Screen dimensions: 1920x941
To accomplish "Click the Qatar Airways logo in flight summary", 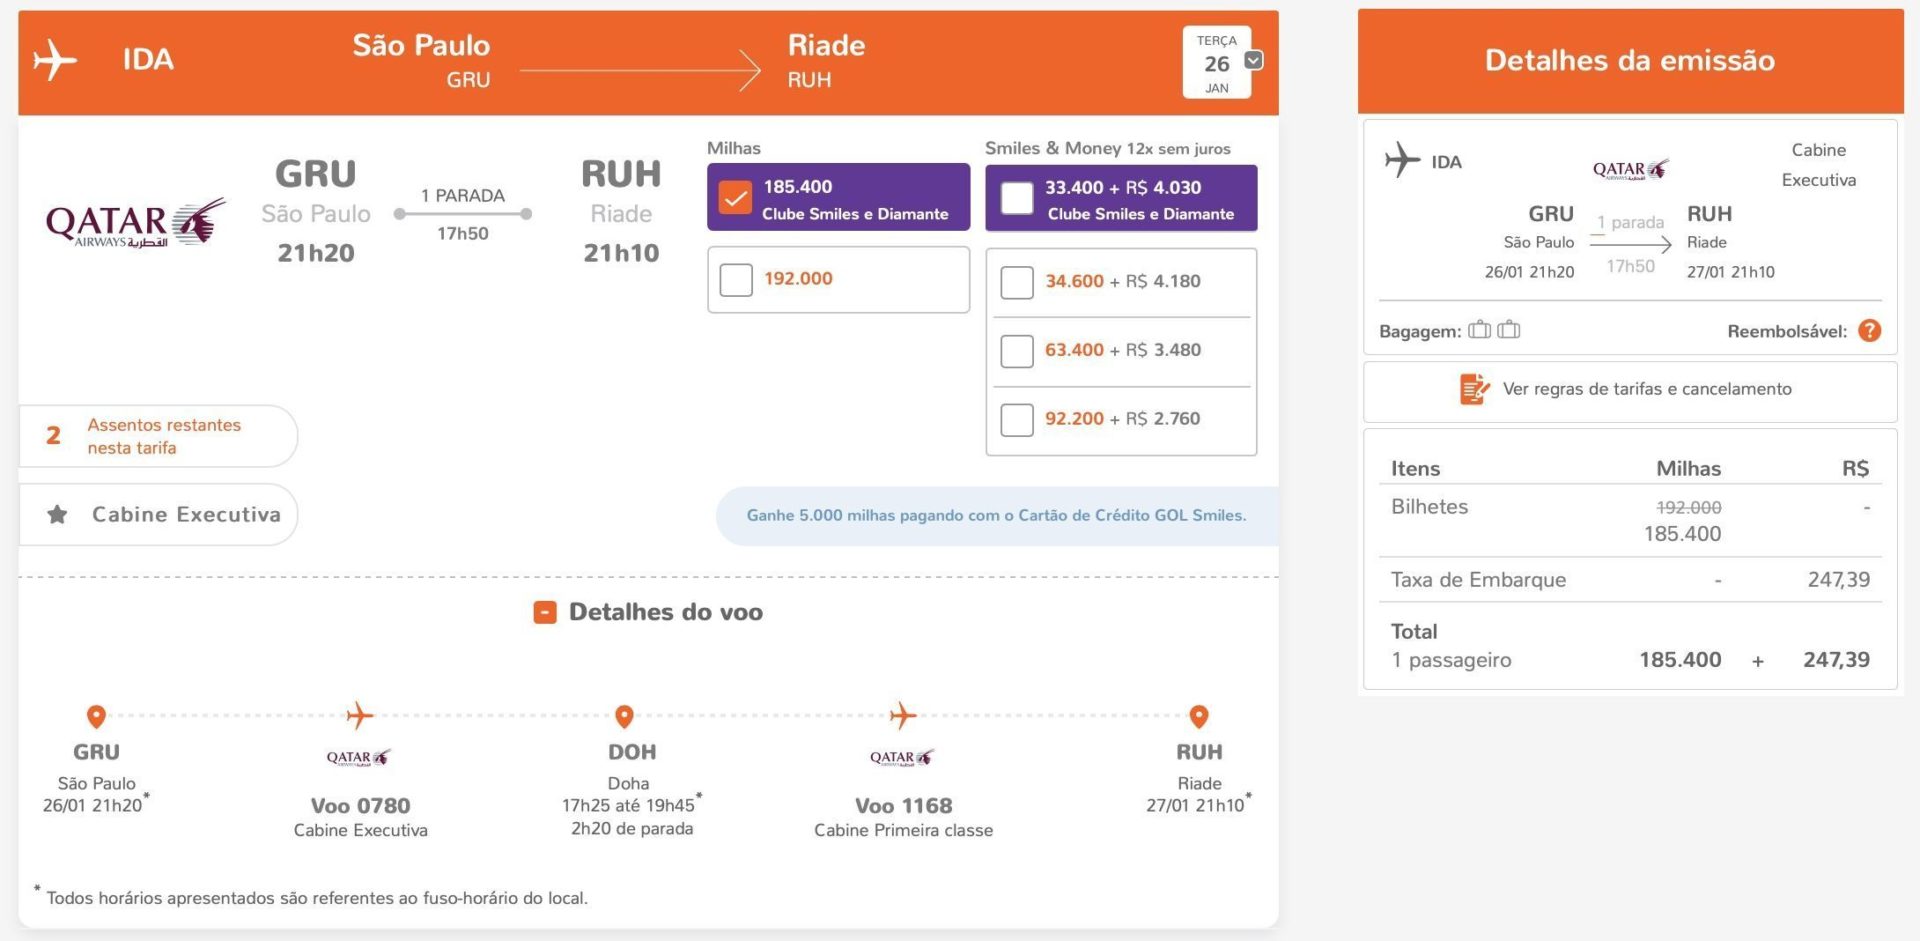I will point(135,223).
